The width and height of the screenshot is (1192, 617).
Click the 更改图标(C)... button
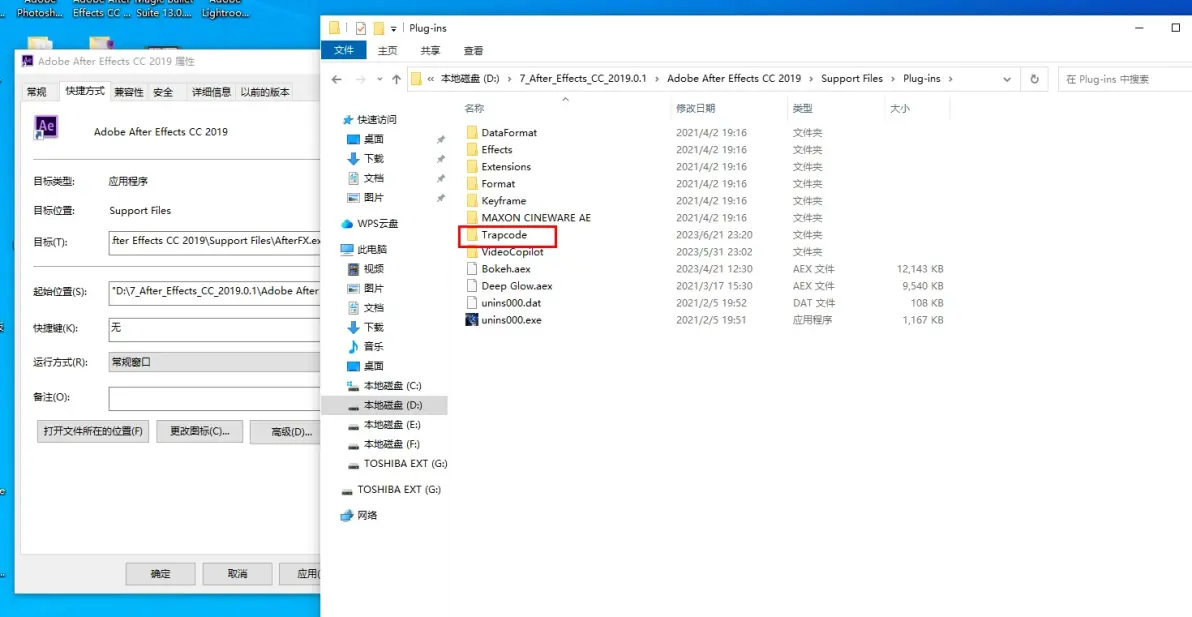click(x=199, y=432)
